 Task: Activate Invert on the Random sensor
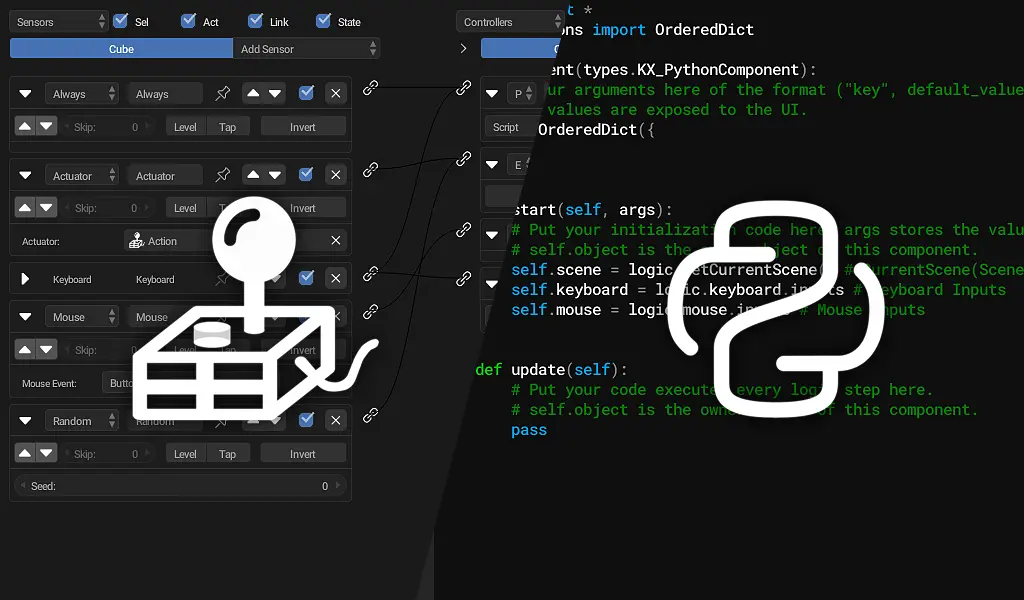(303, 453)
